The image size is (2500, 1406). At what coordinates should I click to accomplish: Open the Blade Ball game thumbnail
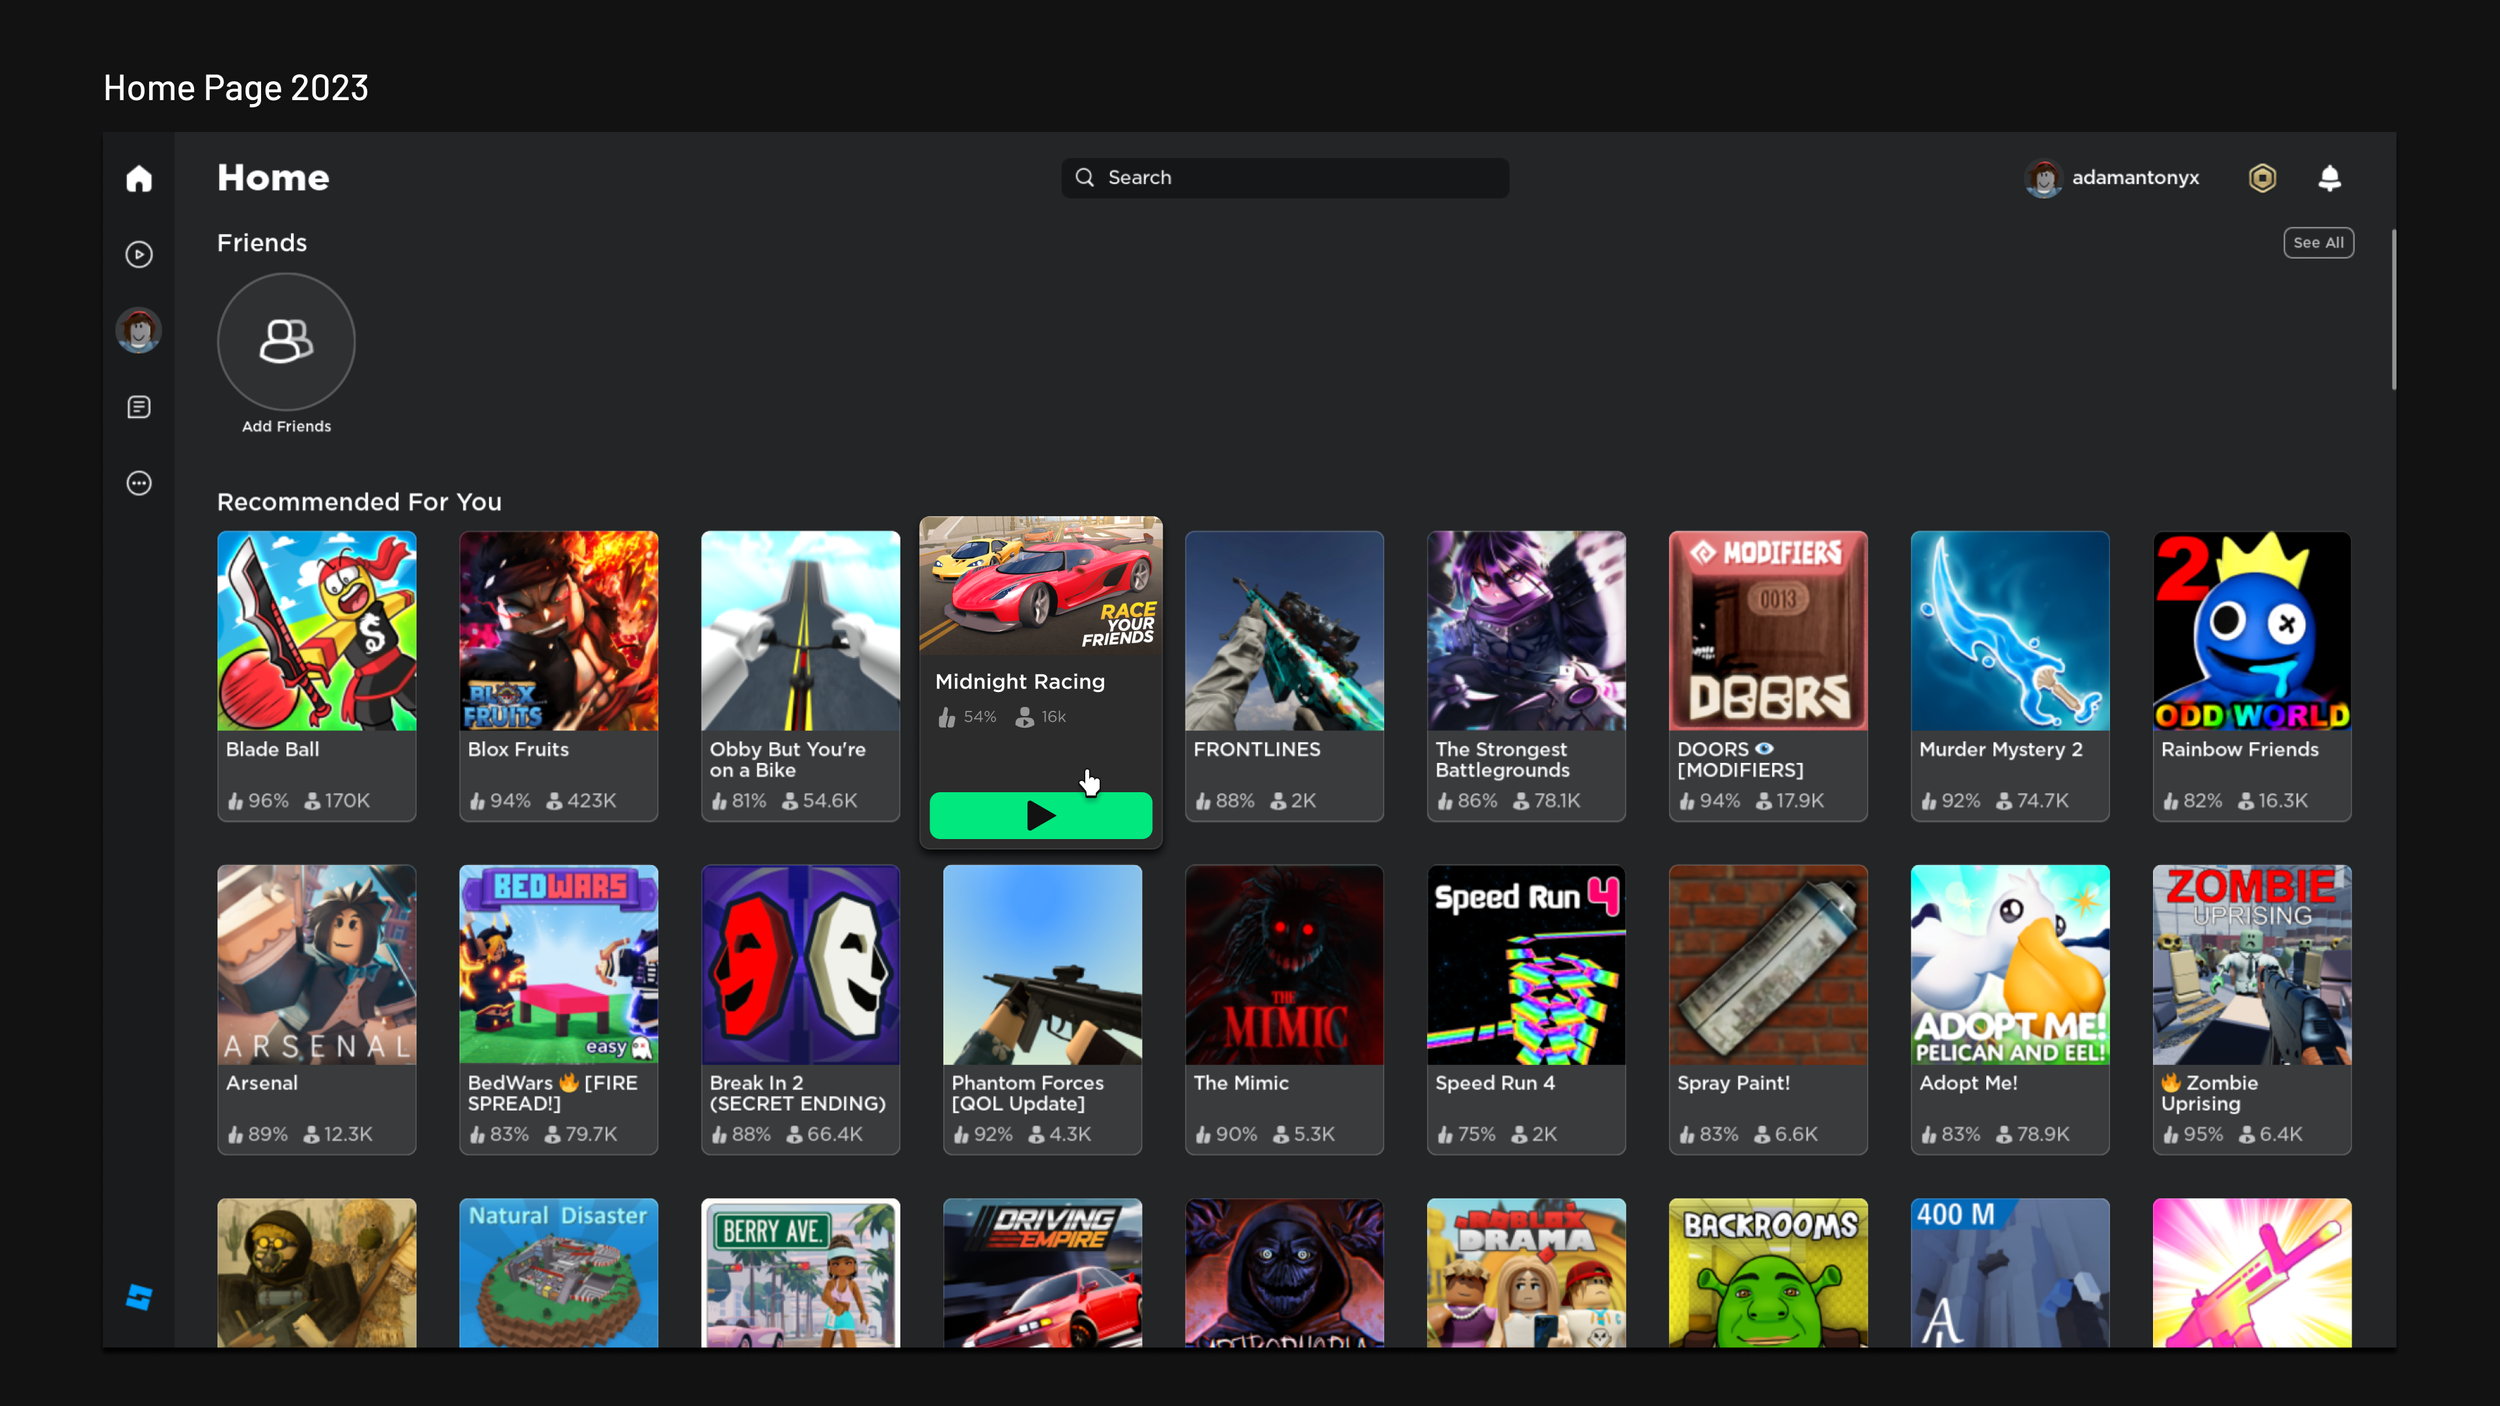tap(316, 630)
